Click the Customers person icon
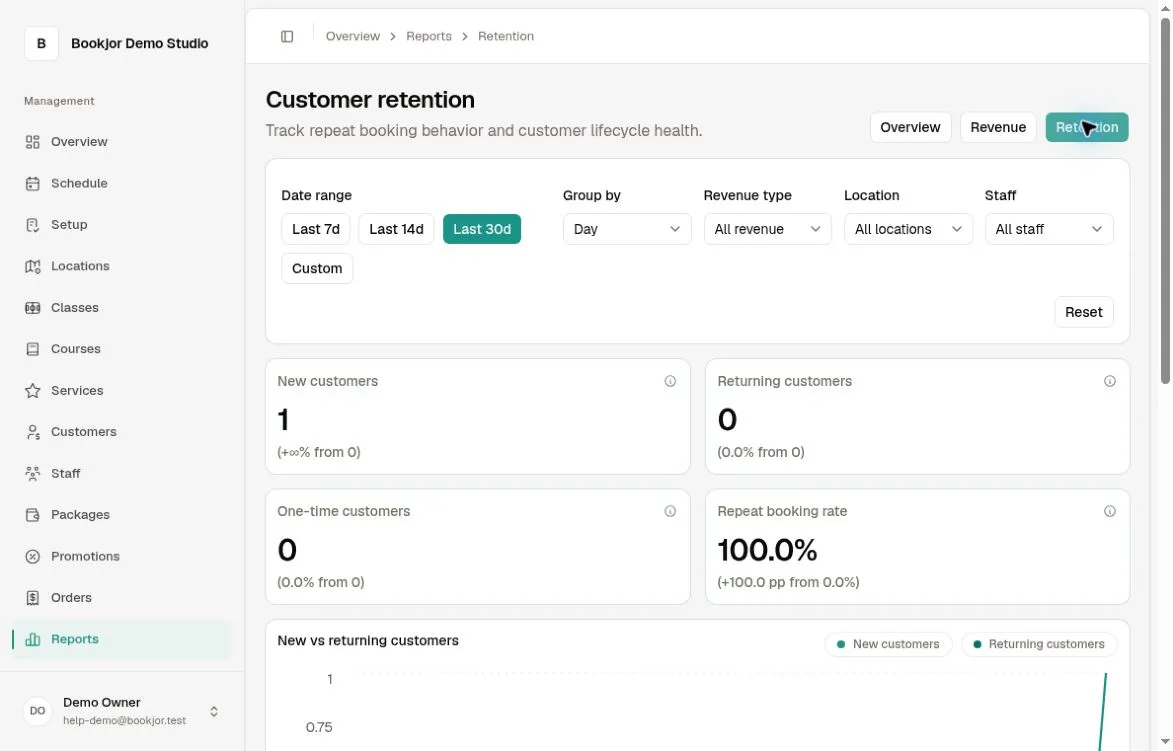1173x751 pixels. (x=32, y=432)
